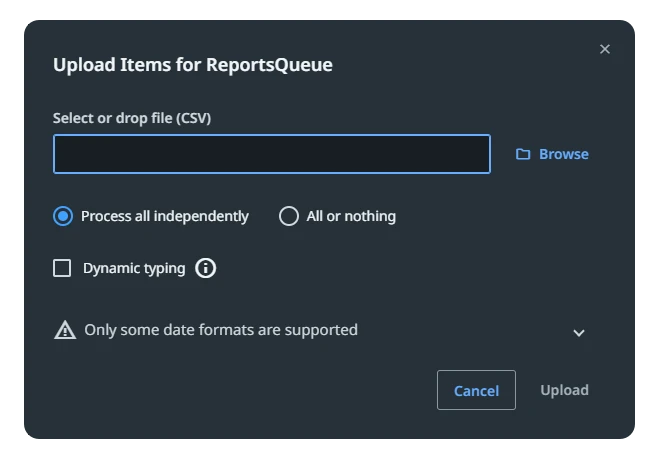
Task: Click the word 'ReportsQueue' in the title
Action: (269, 65)
